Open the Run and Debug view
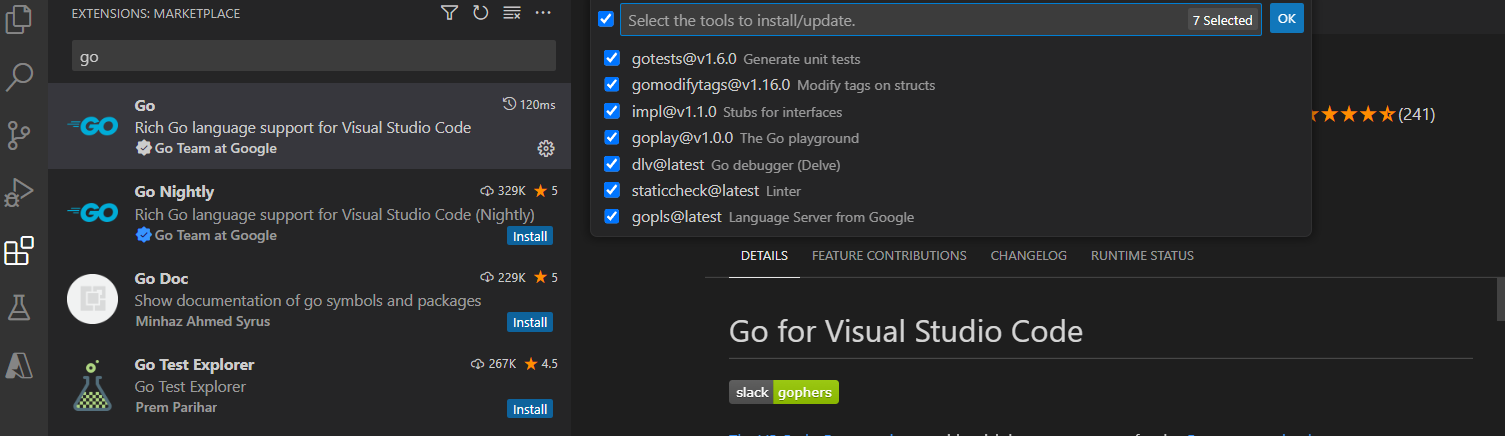 [20, 192]
